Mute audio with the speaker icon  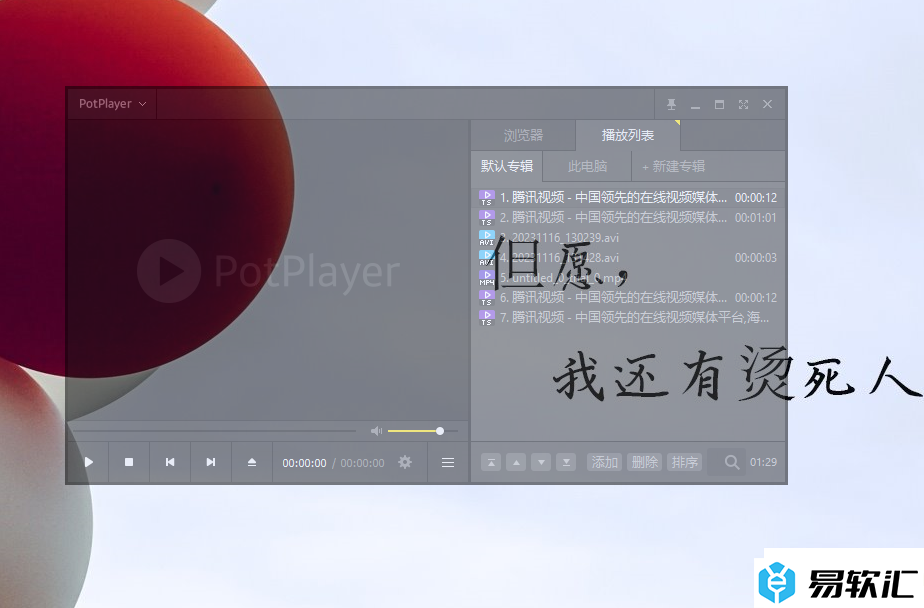(377, 431)
